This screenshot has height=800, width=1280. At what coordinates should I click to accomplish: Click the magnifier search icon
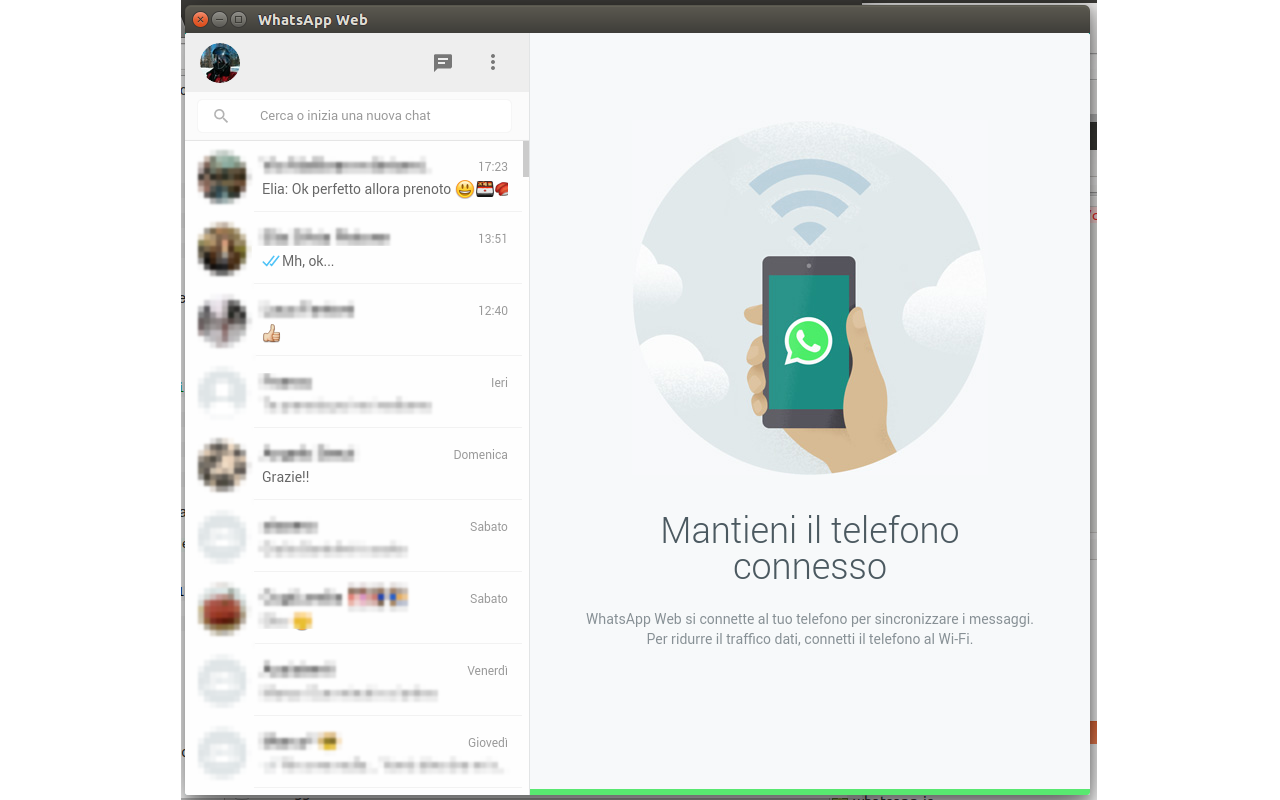click(x=221, y=116)
